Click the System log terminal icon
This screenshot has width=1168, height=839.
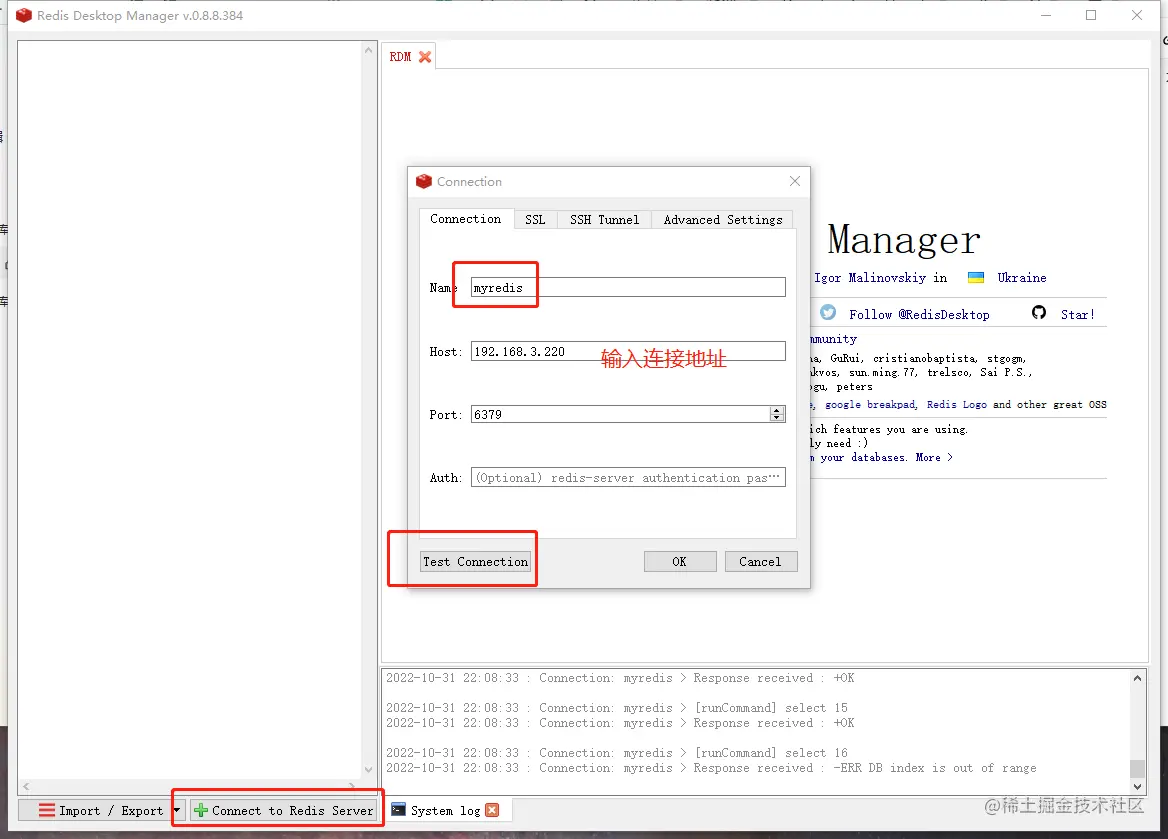[399, 810]
